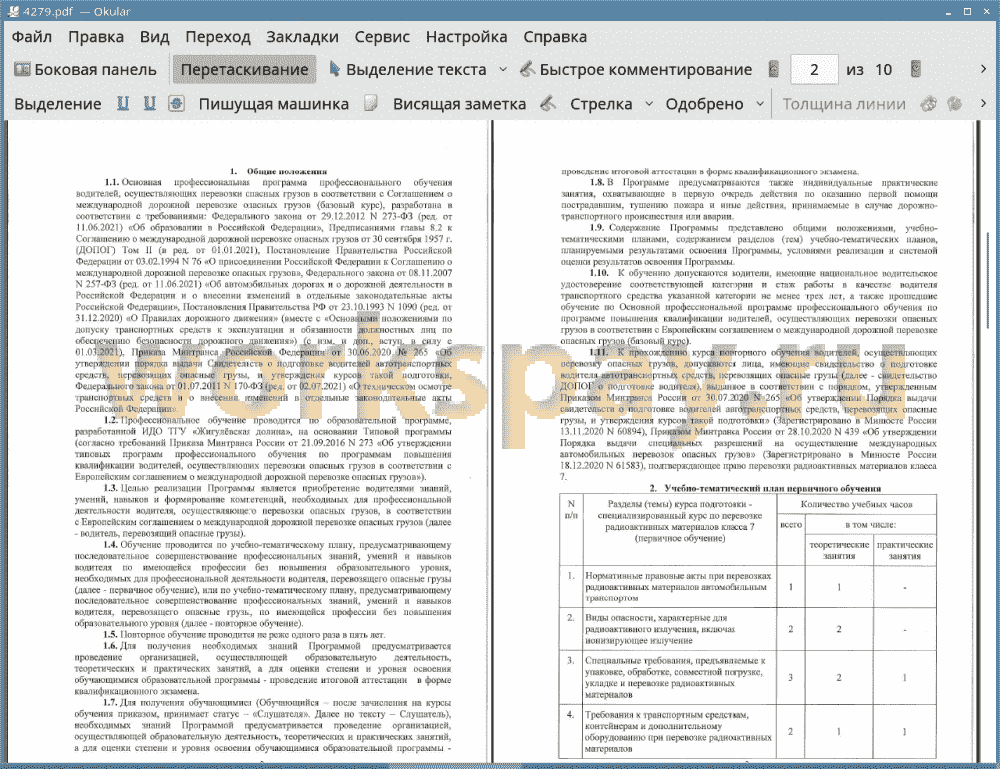Open the Правка menu
Image resolution: width=1000 pixels, height=769 pixels.
pyautogui.click(x=96, y=36)
